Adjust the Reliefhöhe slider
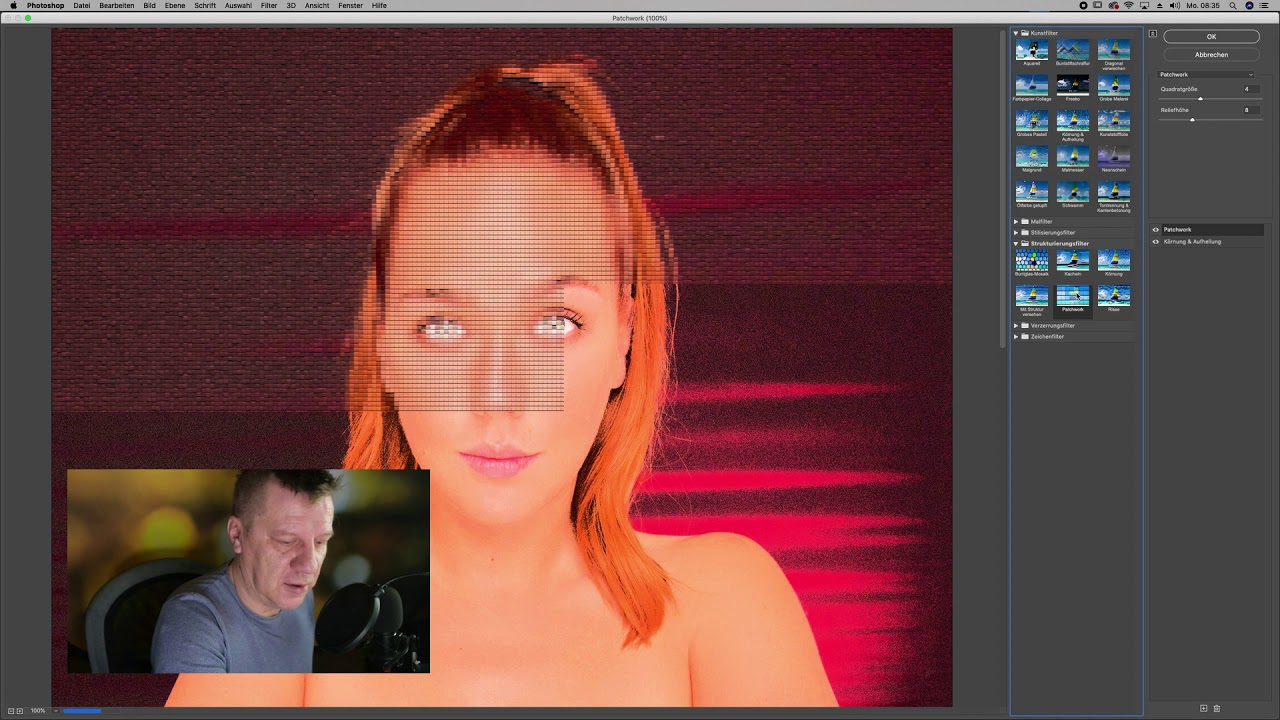The width and height of the screenshot is (1280, 720). pyautogui.click(x=1192, y=120)
